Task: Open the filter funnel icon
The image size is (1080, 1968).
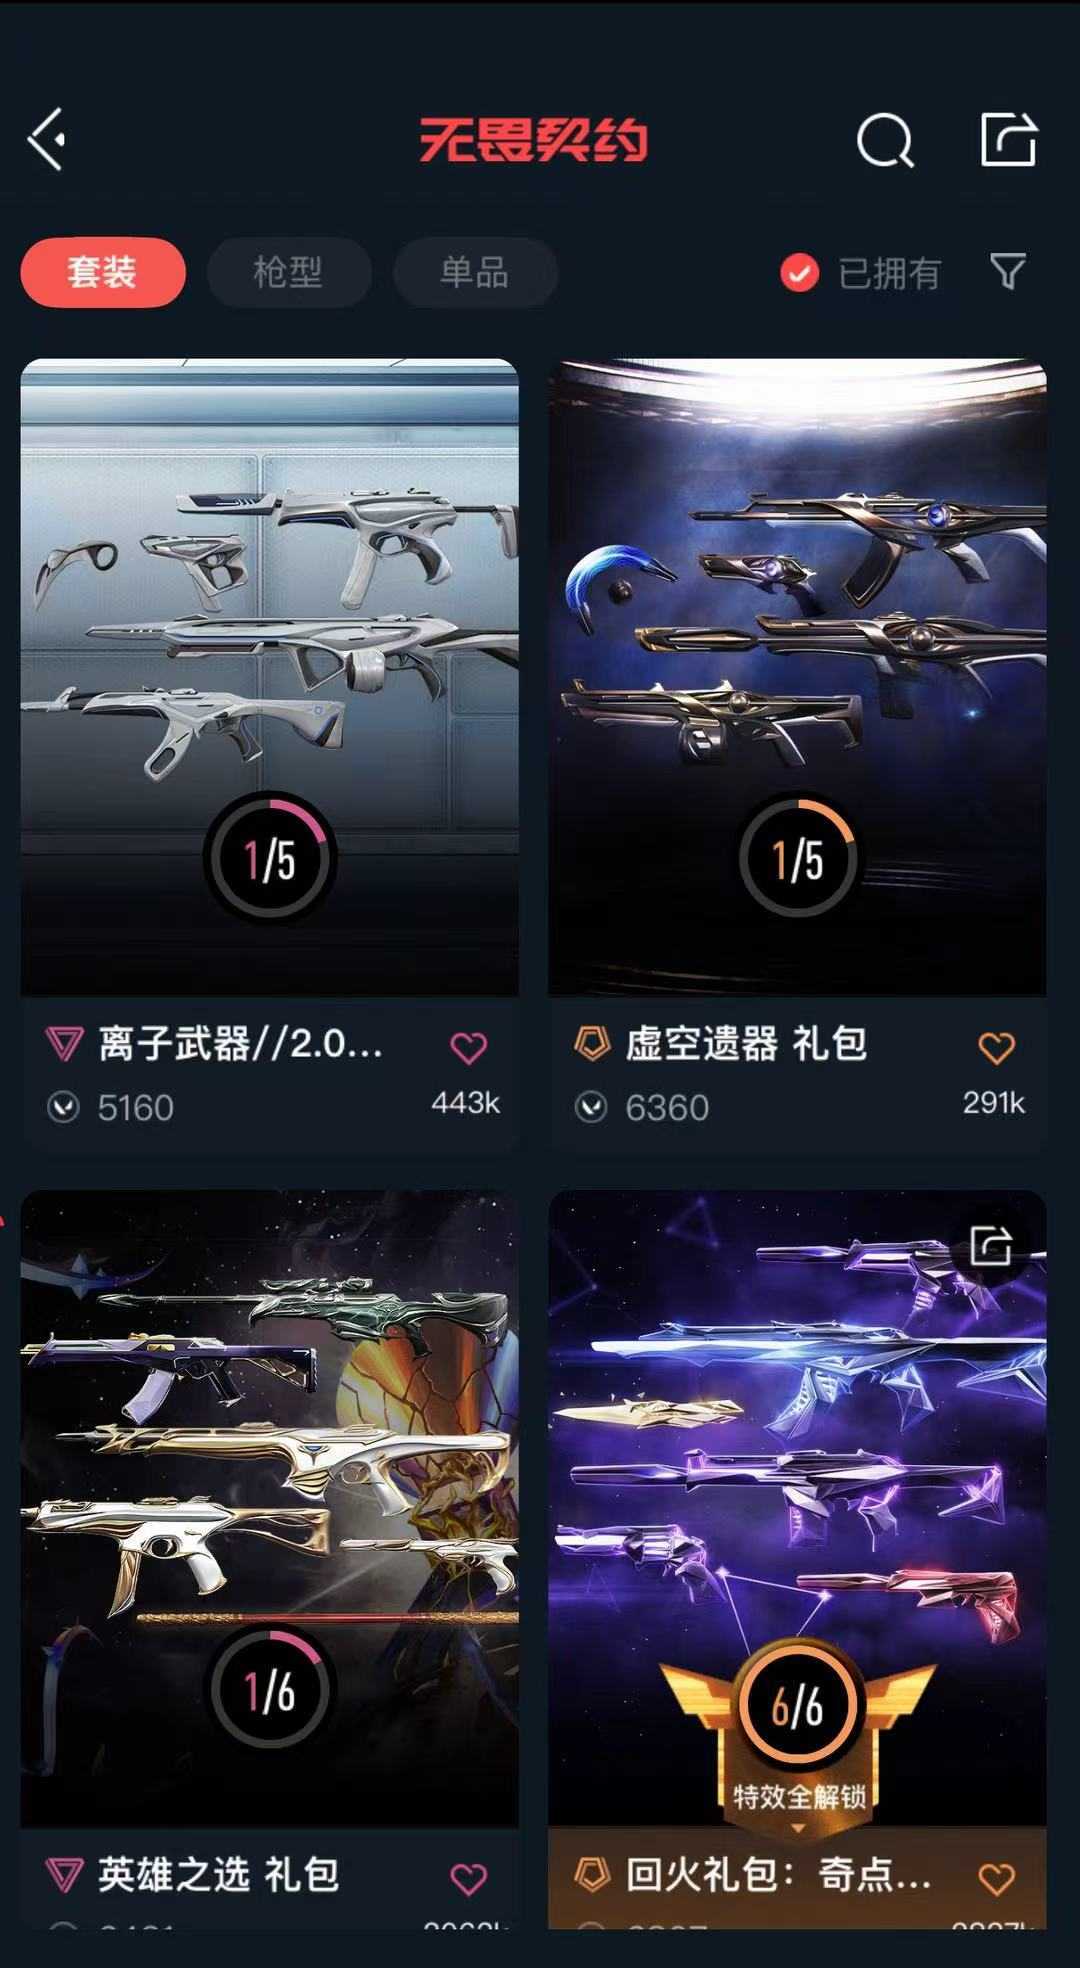Action: [1008, 271]
